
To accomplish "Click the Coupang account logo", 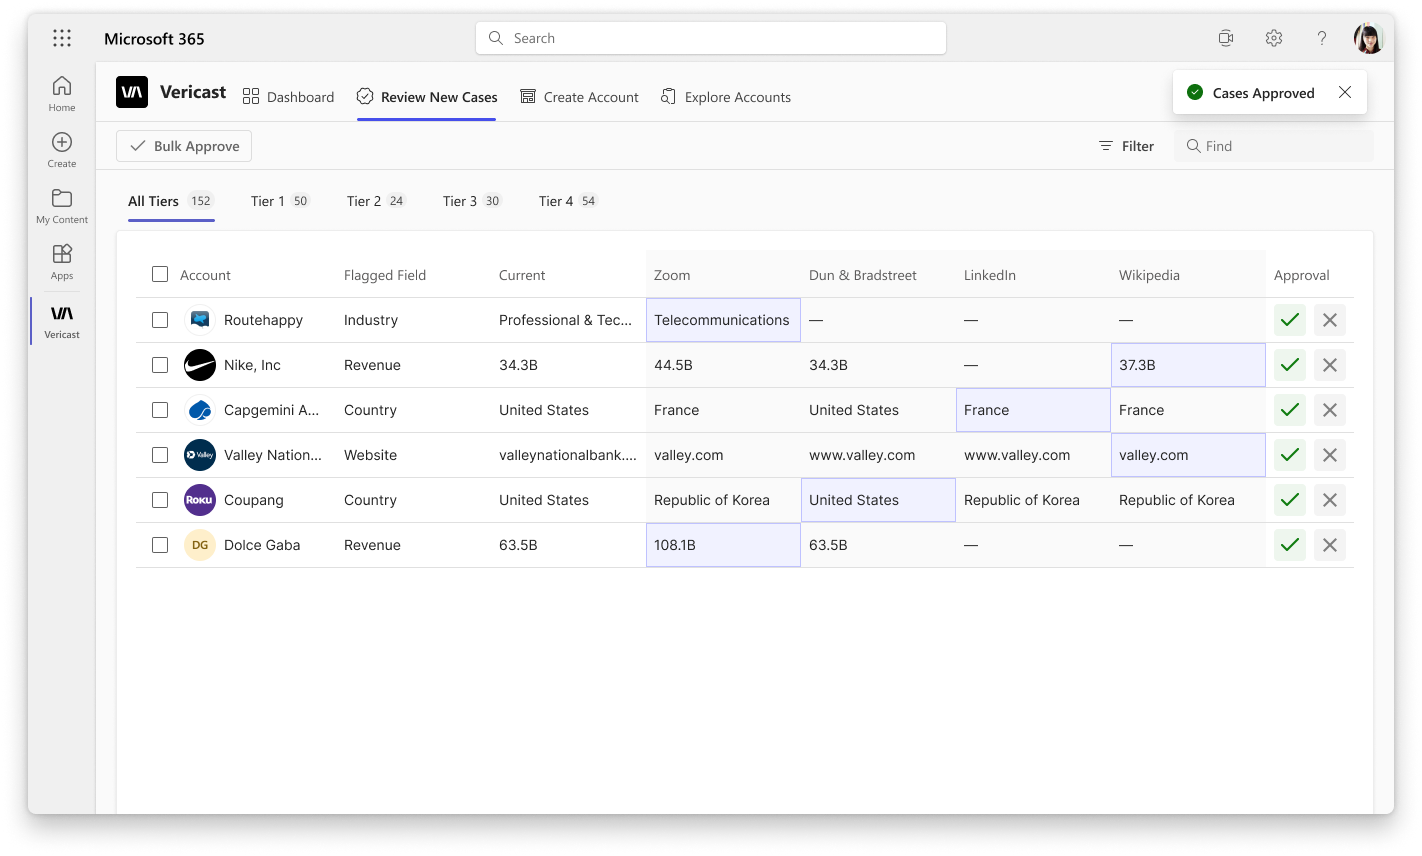I will pos(200,500).
